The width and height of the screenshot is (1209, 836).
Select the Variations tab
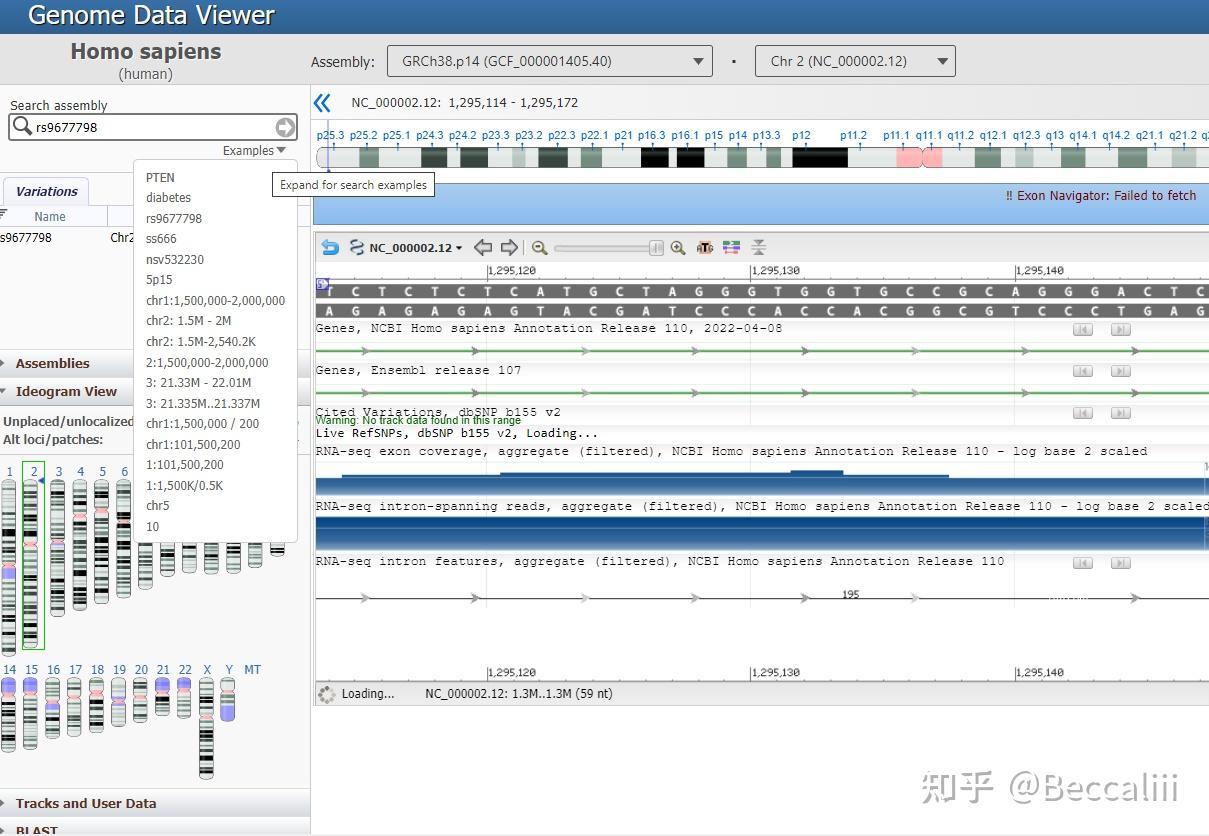point(46,192)
